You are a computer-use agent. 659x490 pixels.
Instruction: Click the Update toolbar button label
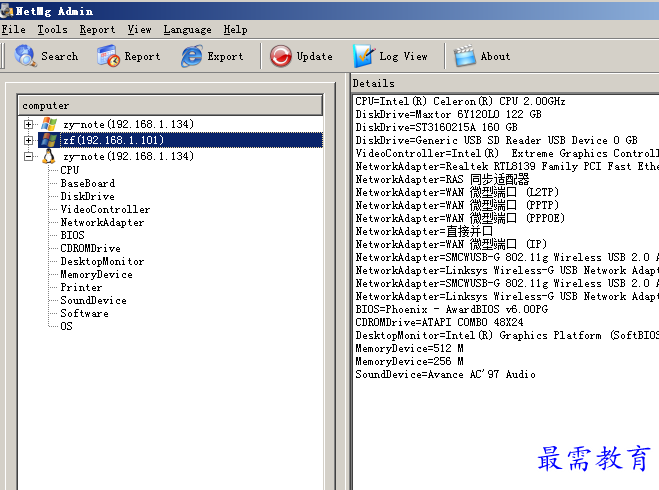[x=314, y=56]
